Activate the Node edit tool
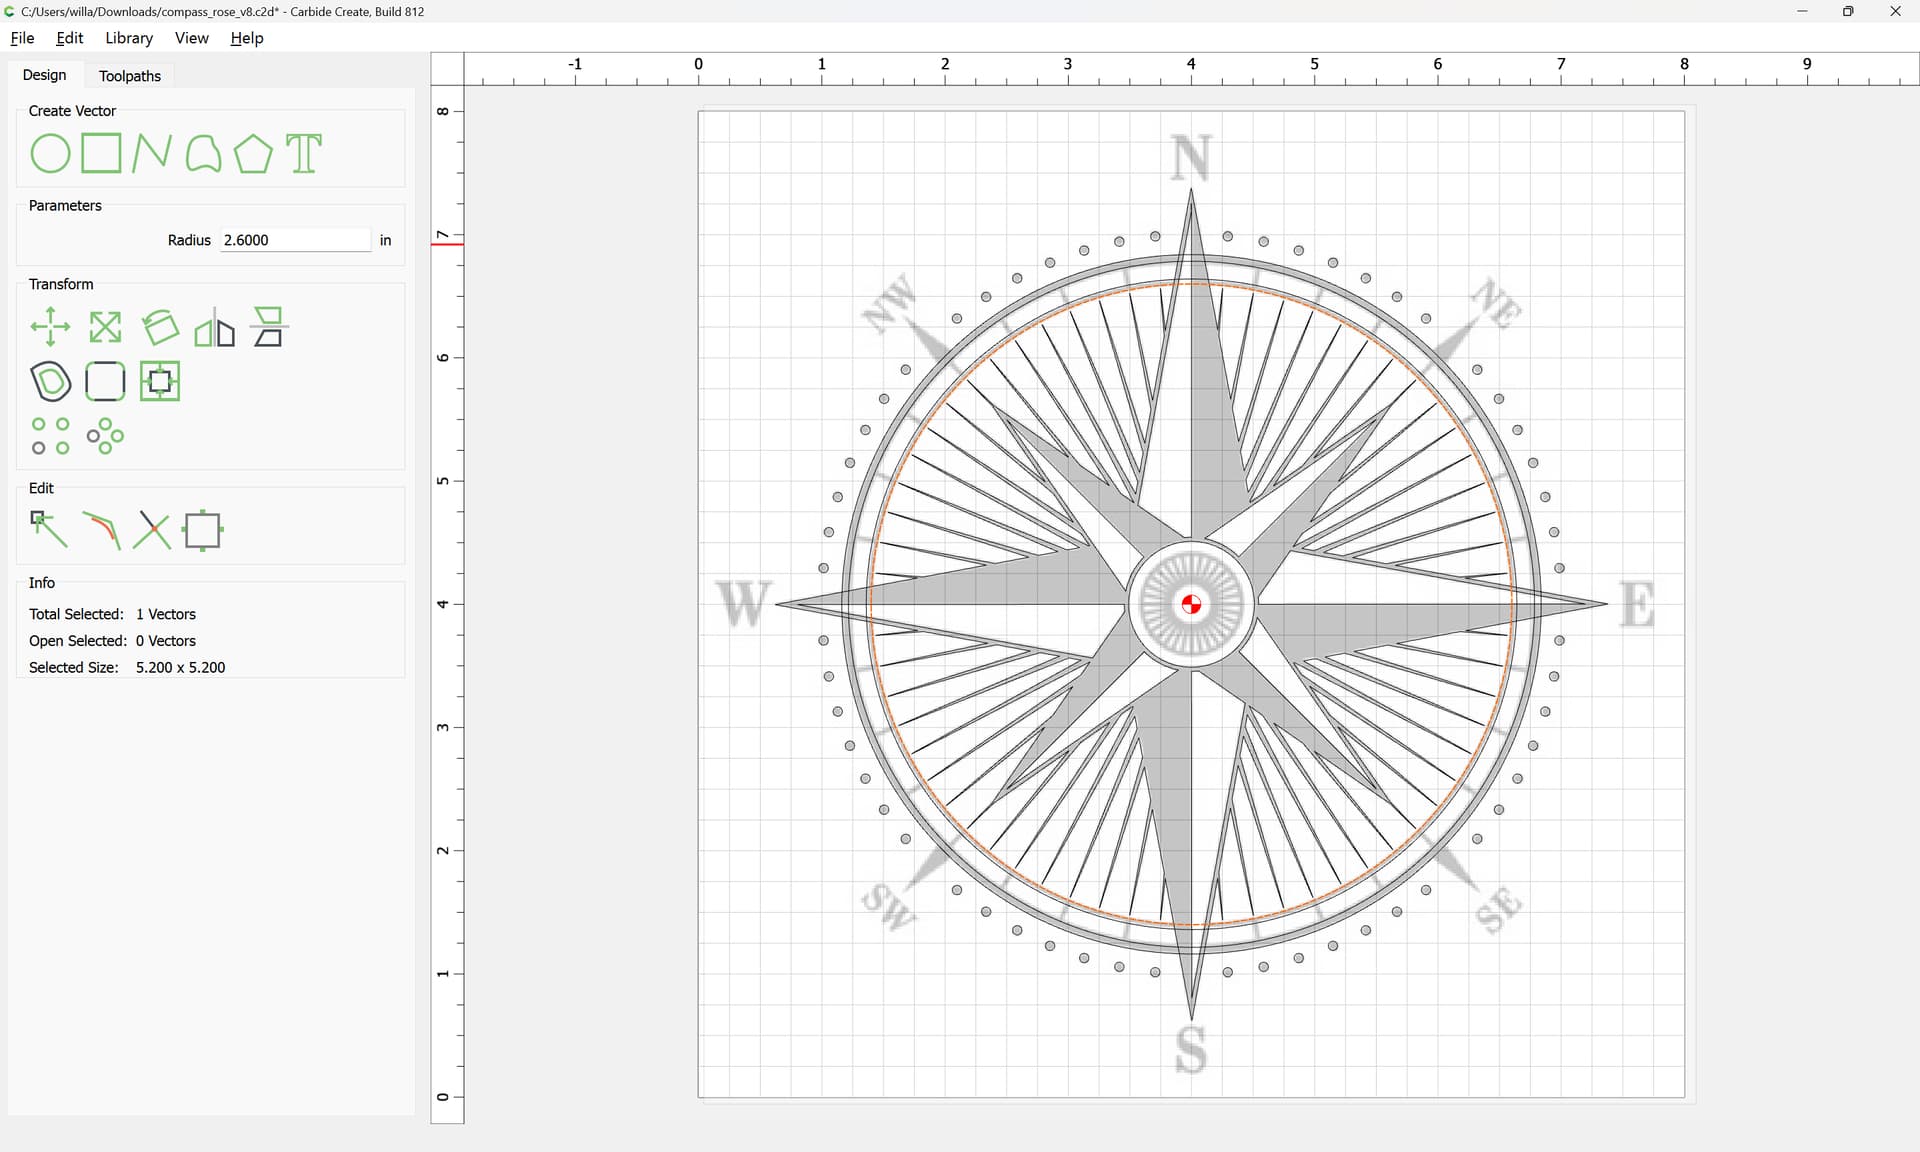1920x1152 pixels. [49, 530]
